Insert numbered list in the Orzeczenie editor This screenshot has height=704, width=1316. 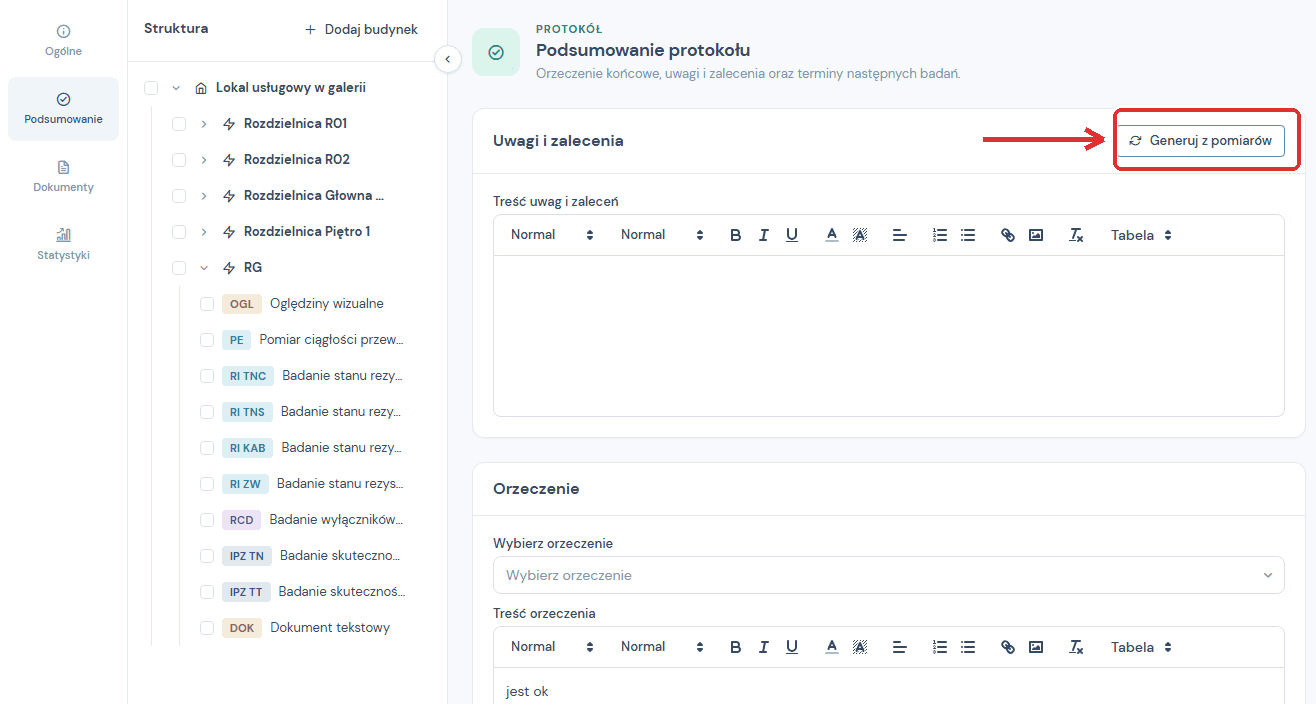coord(940,647)
